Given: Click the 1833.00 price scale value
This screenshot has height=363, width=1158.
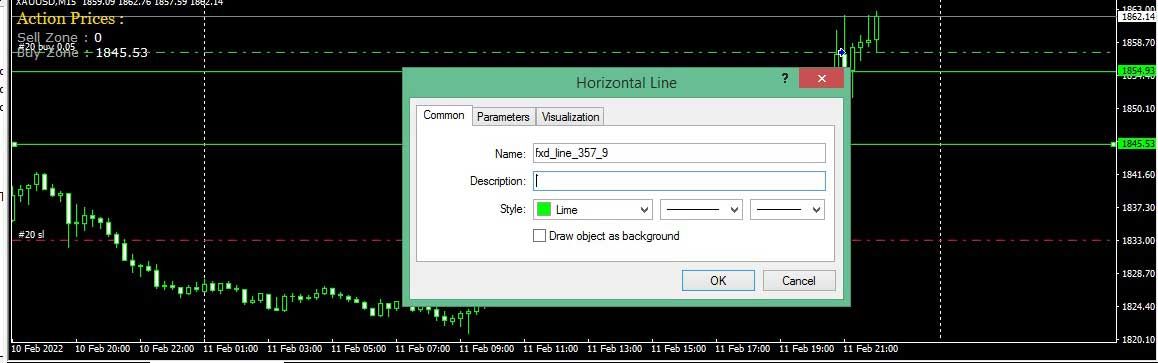Looking at the screenshot, I should [1137, 241].
